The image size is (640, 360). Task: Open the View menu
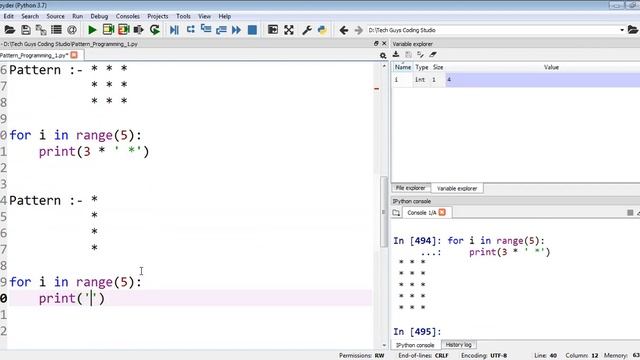(204, 16)
